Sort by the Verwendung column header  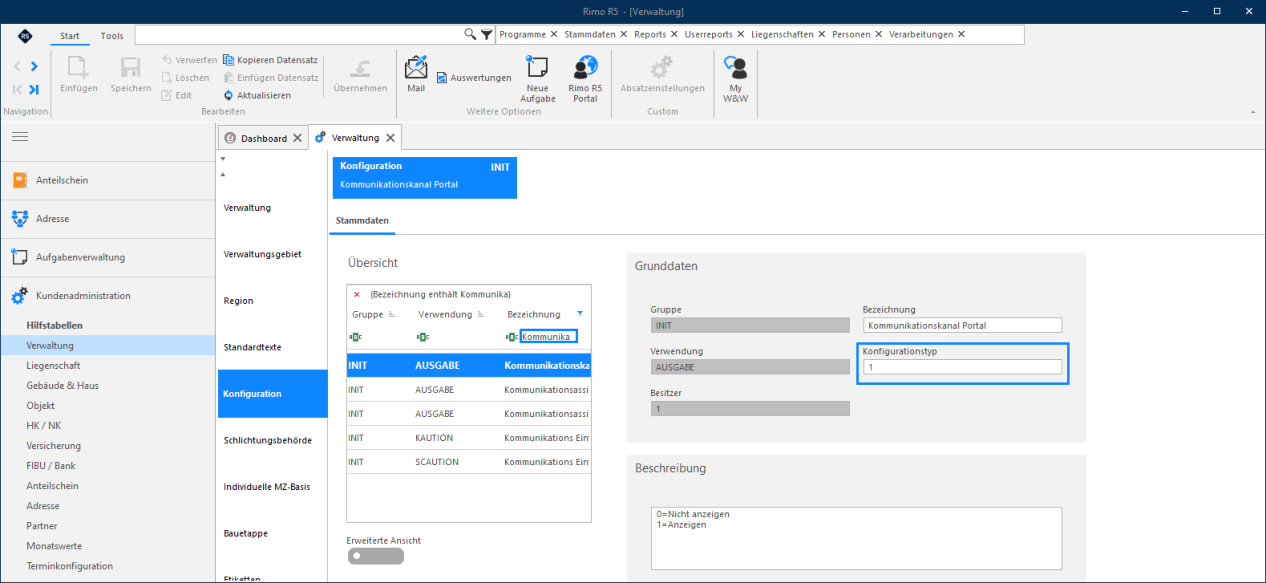pyautogui.click(x=445, y=314)
